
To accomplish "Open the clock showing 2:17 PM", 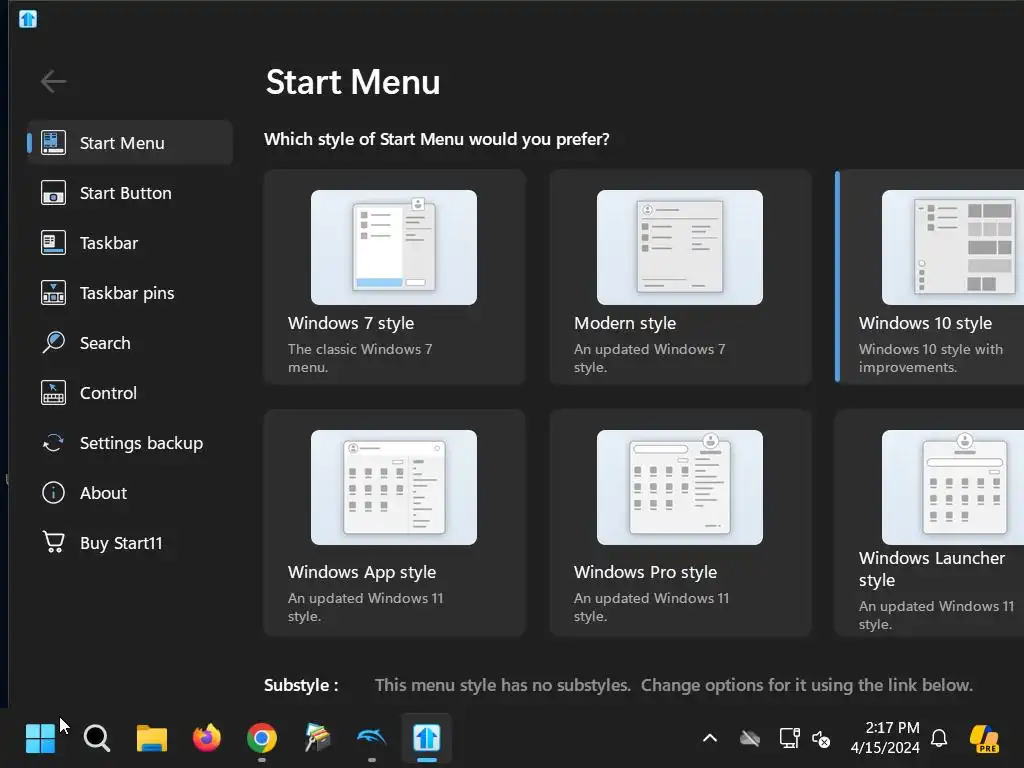I will point(886,738).
